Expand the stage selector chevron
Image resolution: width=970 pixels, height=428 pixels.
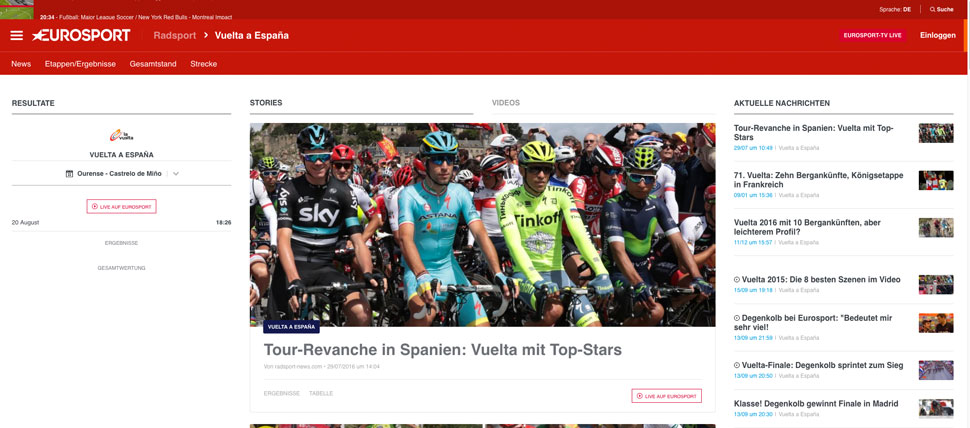pos(176,174)
